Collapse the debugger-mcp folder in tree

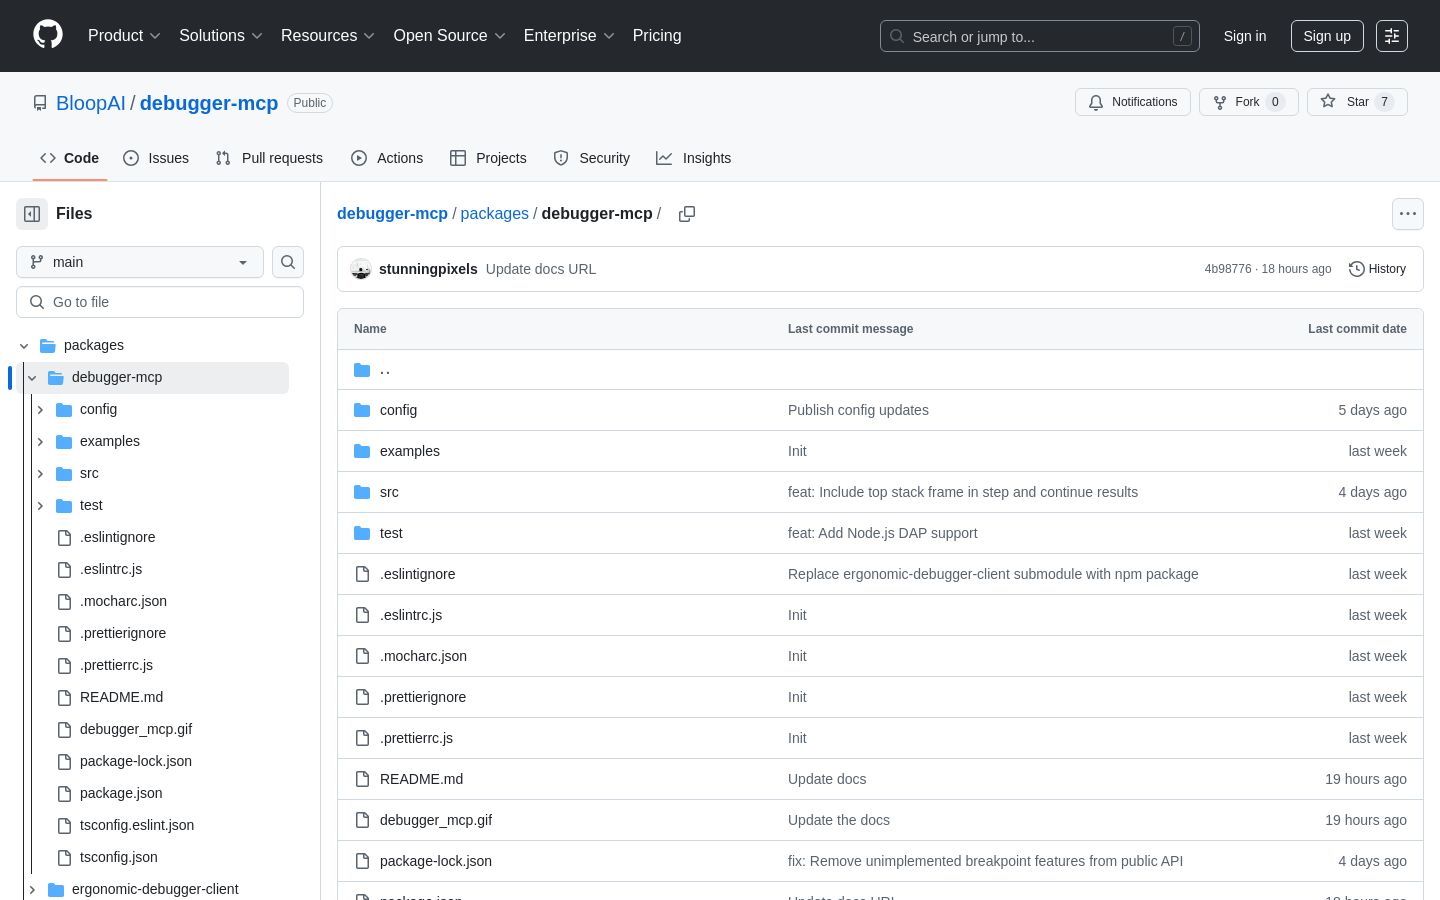32,378
